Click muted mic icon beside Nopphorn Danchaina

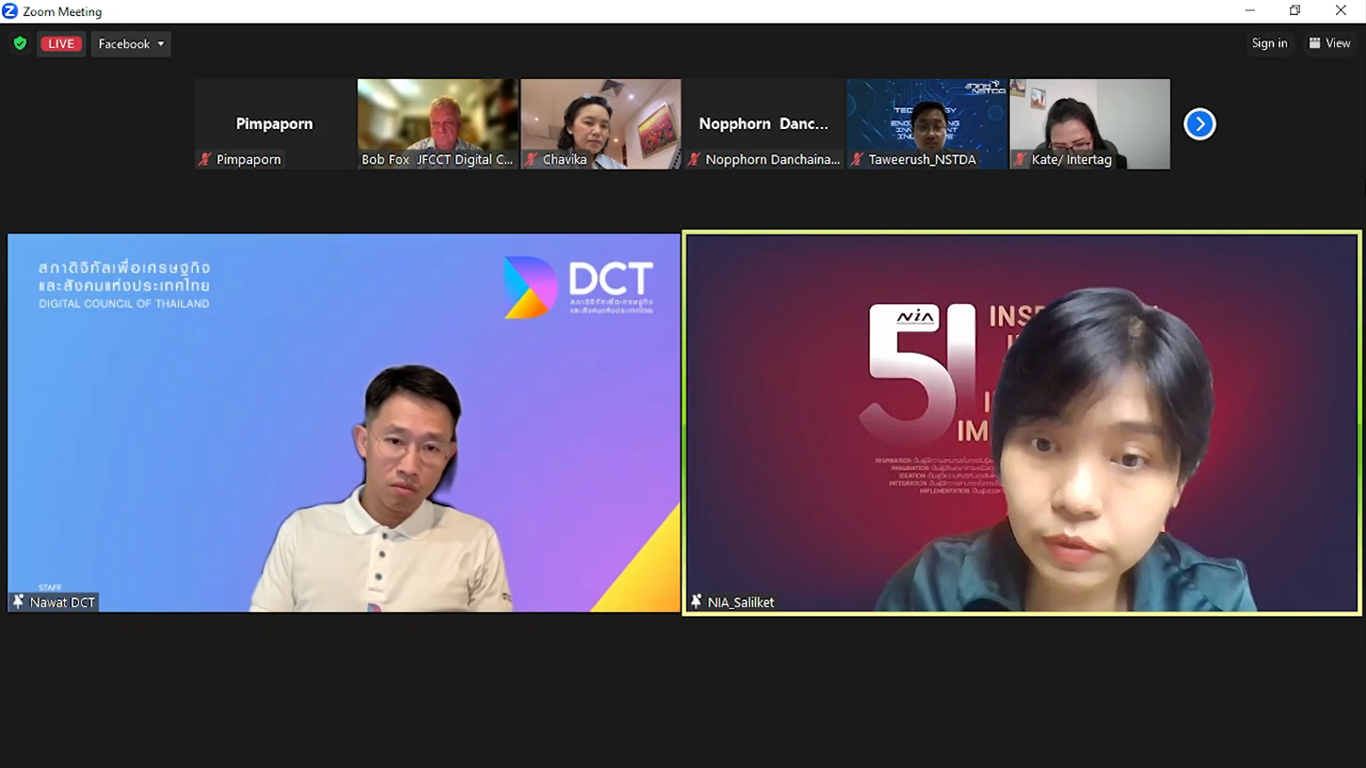694,160
